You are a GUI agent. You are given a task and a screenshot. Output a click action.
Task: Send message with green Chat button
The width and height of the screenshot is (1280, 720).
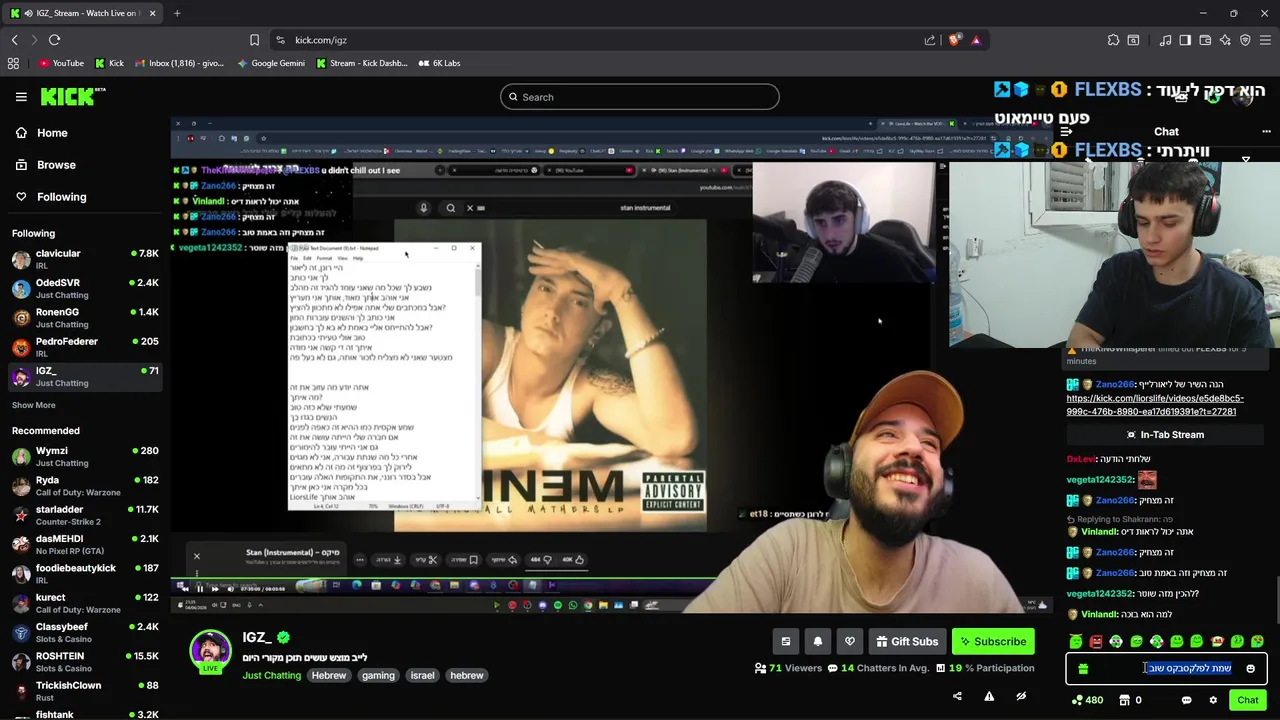tap(1247, 700)
